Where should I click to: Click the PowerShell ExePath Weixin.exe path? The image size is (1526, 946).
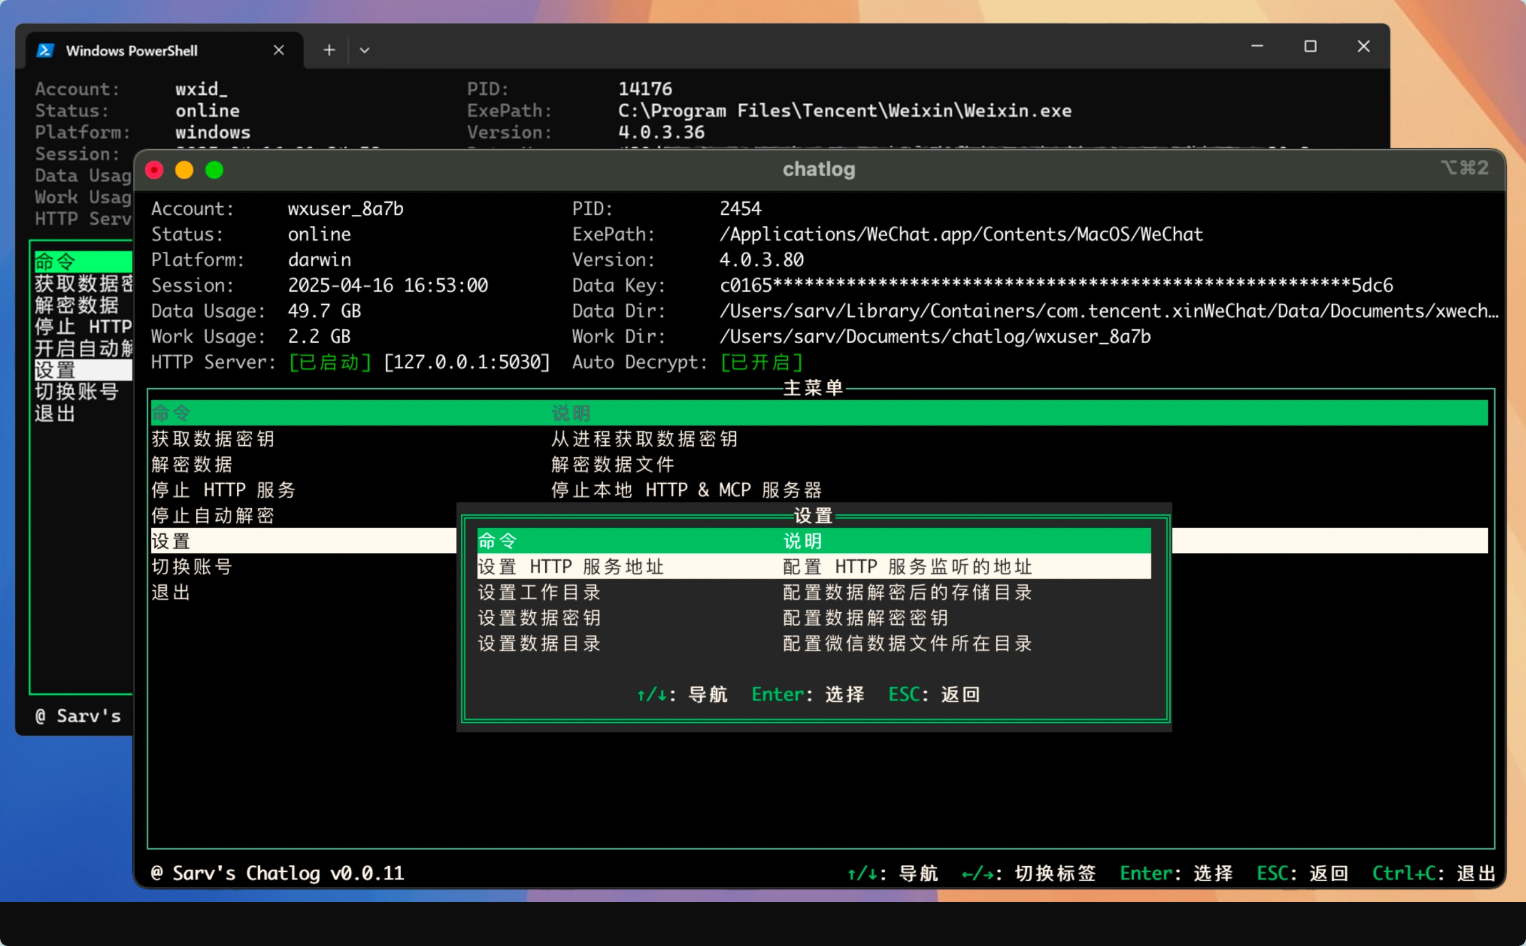coord(845,111)
